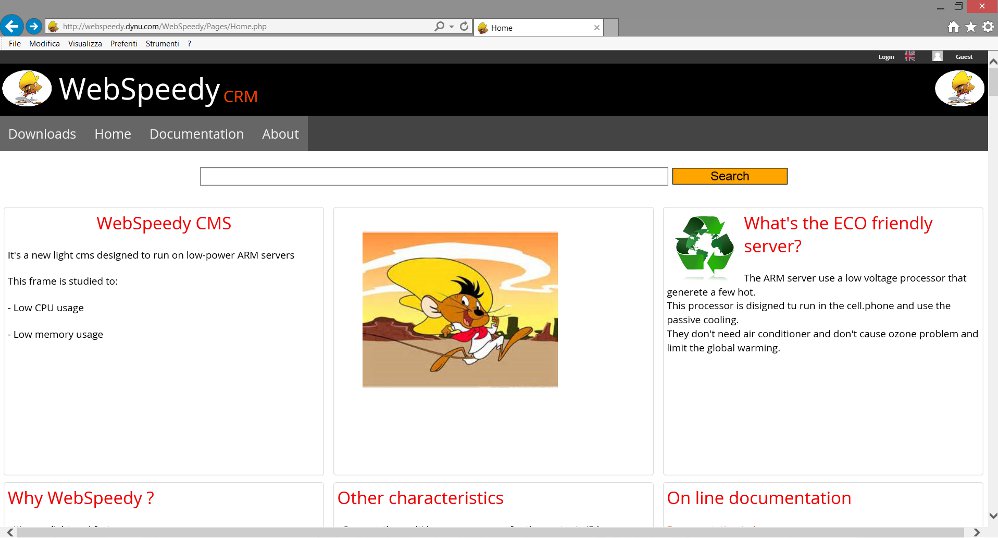Screen dimensions: 998x538
Task: Click the Speedy Gonzales logo at header right
Action: coord(959,88)
